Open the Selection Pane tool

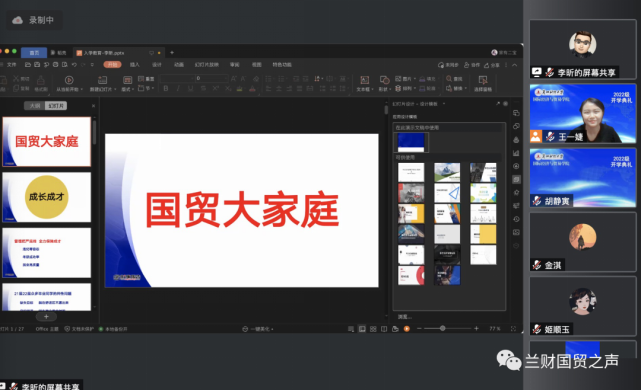point(483,83)
